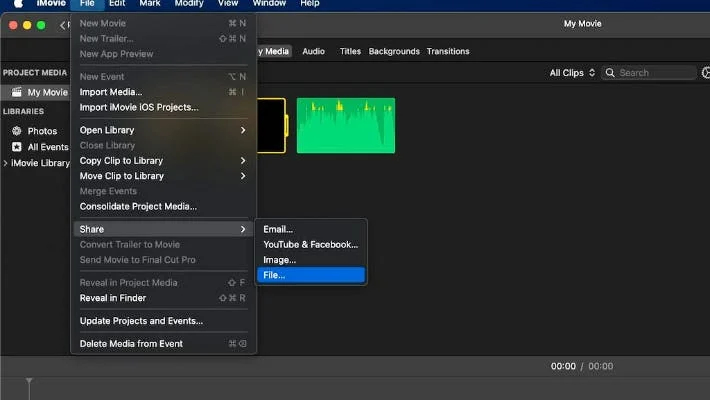Click the All Events star icon
Image resolution: width=710 pixels, height=400 pixels.
(x=16, y=147)
